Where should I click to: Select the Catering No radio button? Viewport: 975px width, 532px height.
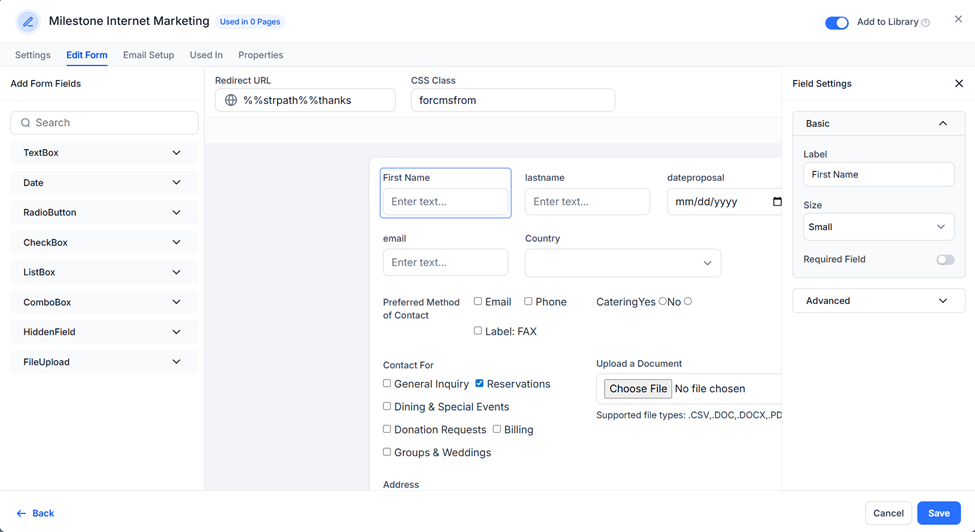tap(688, 301)
